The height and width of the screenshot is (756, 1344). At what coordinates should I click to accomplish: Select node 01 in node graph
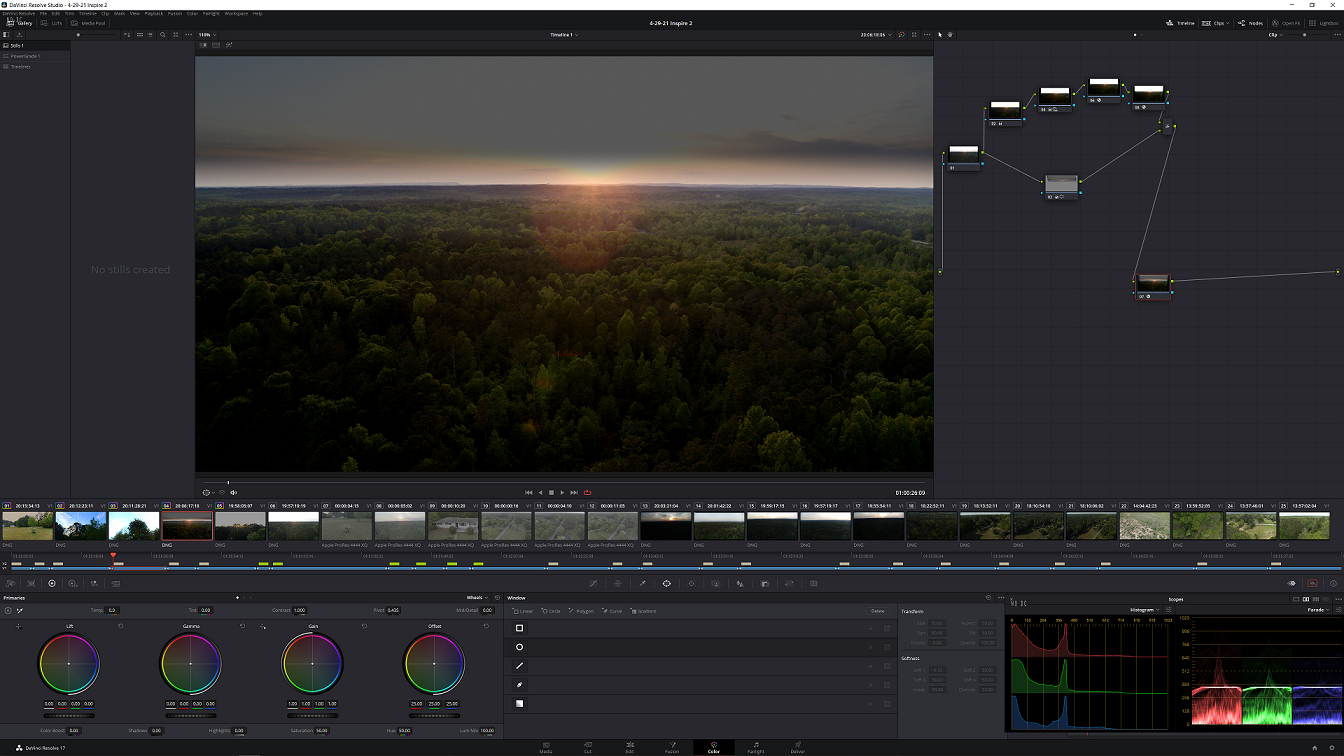pyautogui.click(x=964, y=157)
